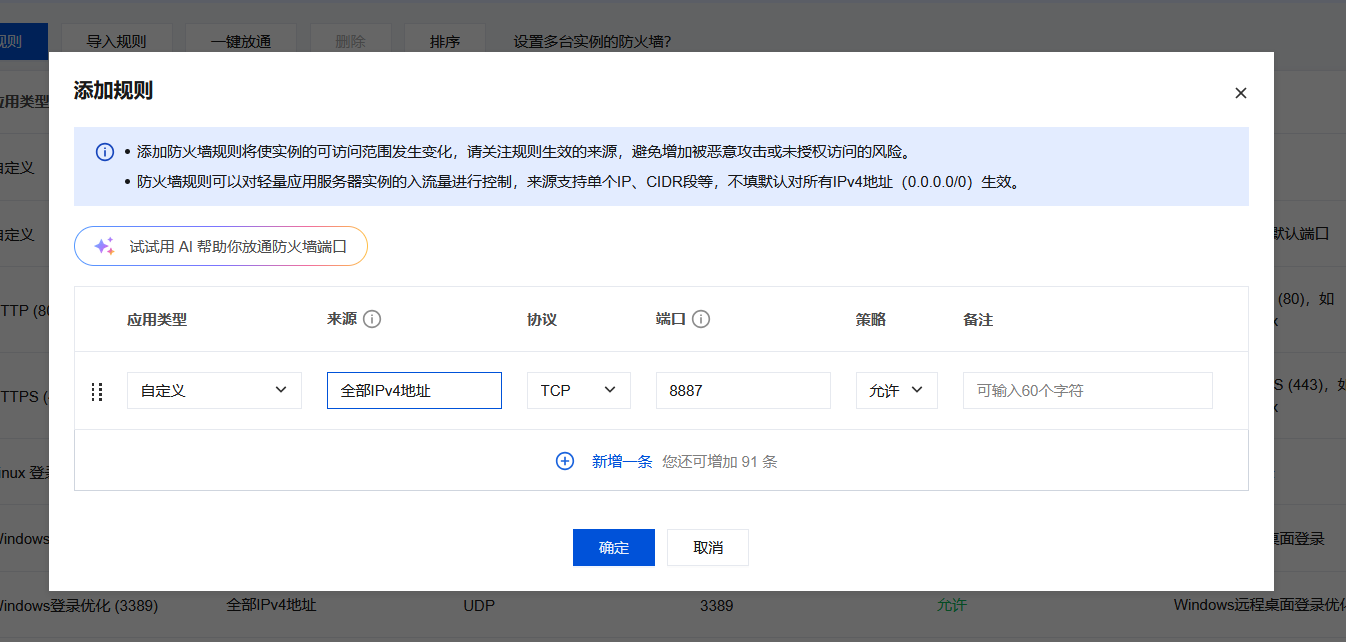Screen dimensions: 1346x642
Task: Open the TCP protocol dropdown
Action: click(x=578, y=391)
